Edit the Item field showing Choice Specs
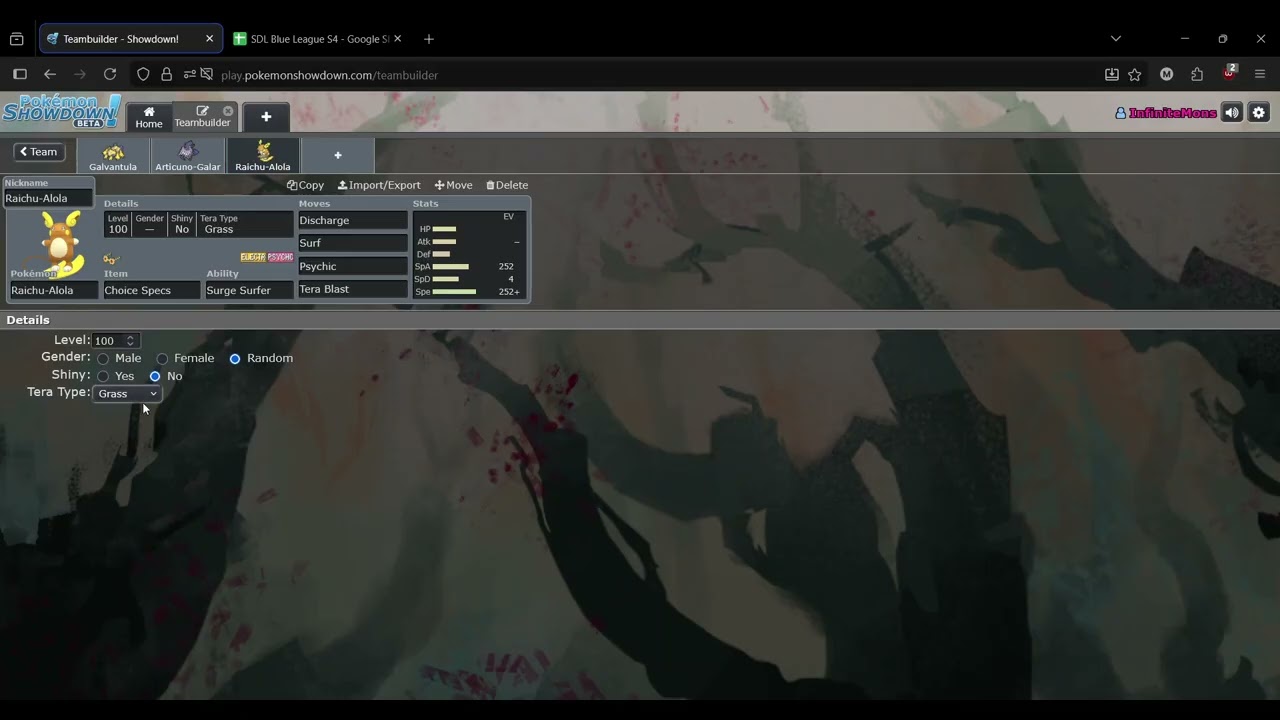Image resolution: width=1280 pixels, height=720 pixels. pos(152,290)
